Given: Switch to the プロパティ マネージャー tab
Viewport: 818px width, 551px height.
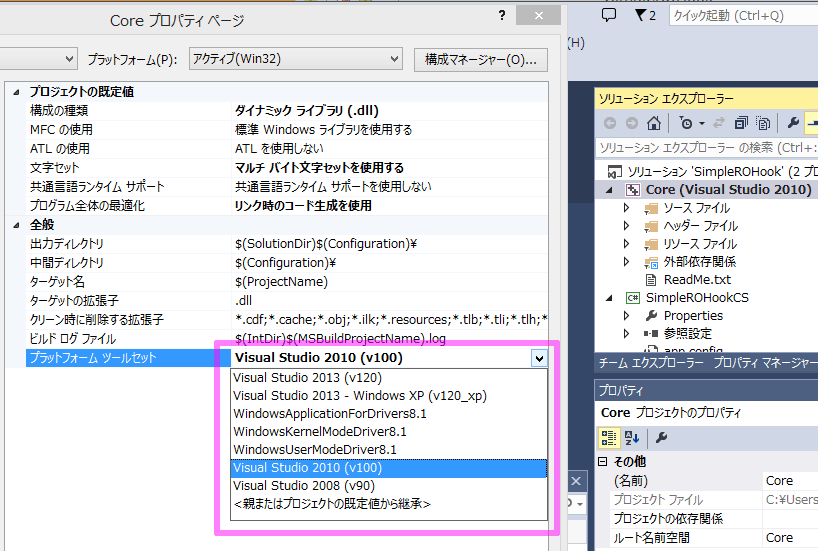Looking at the screenshot, I should pos(765,363).
